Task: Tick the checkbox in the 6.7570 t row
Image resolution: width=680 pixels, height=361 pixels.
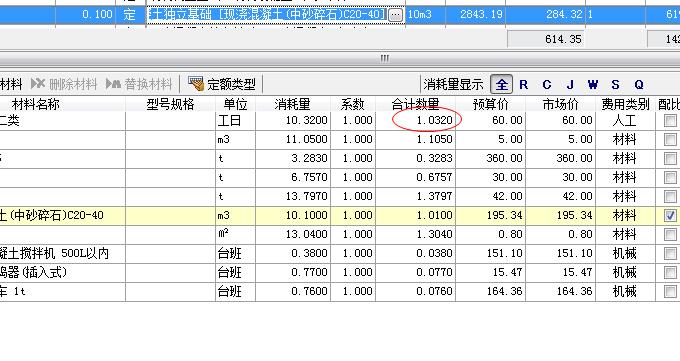Action: 670,177
